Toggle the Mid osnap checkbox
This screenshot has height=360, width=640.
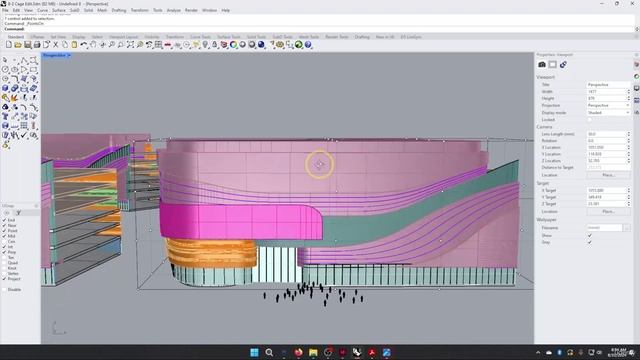[4, 236]
